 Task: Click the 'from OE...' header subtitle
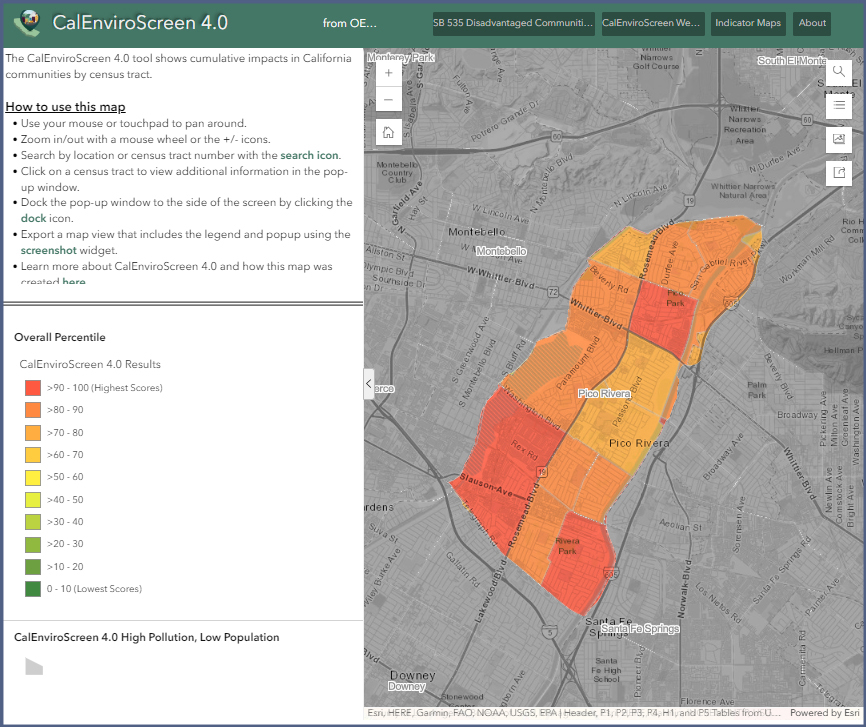click(x=350, y=23)
